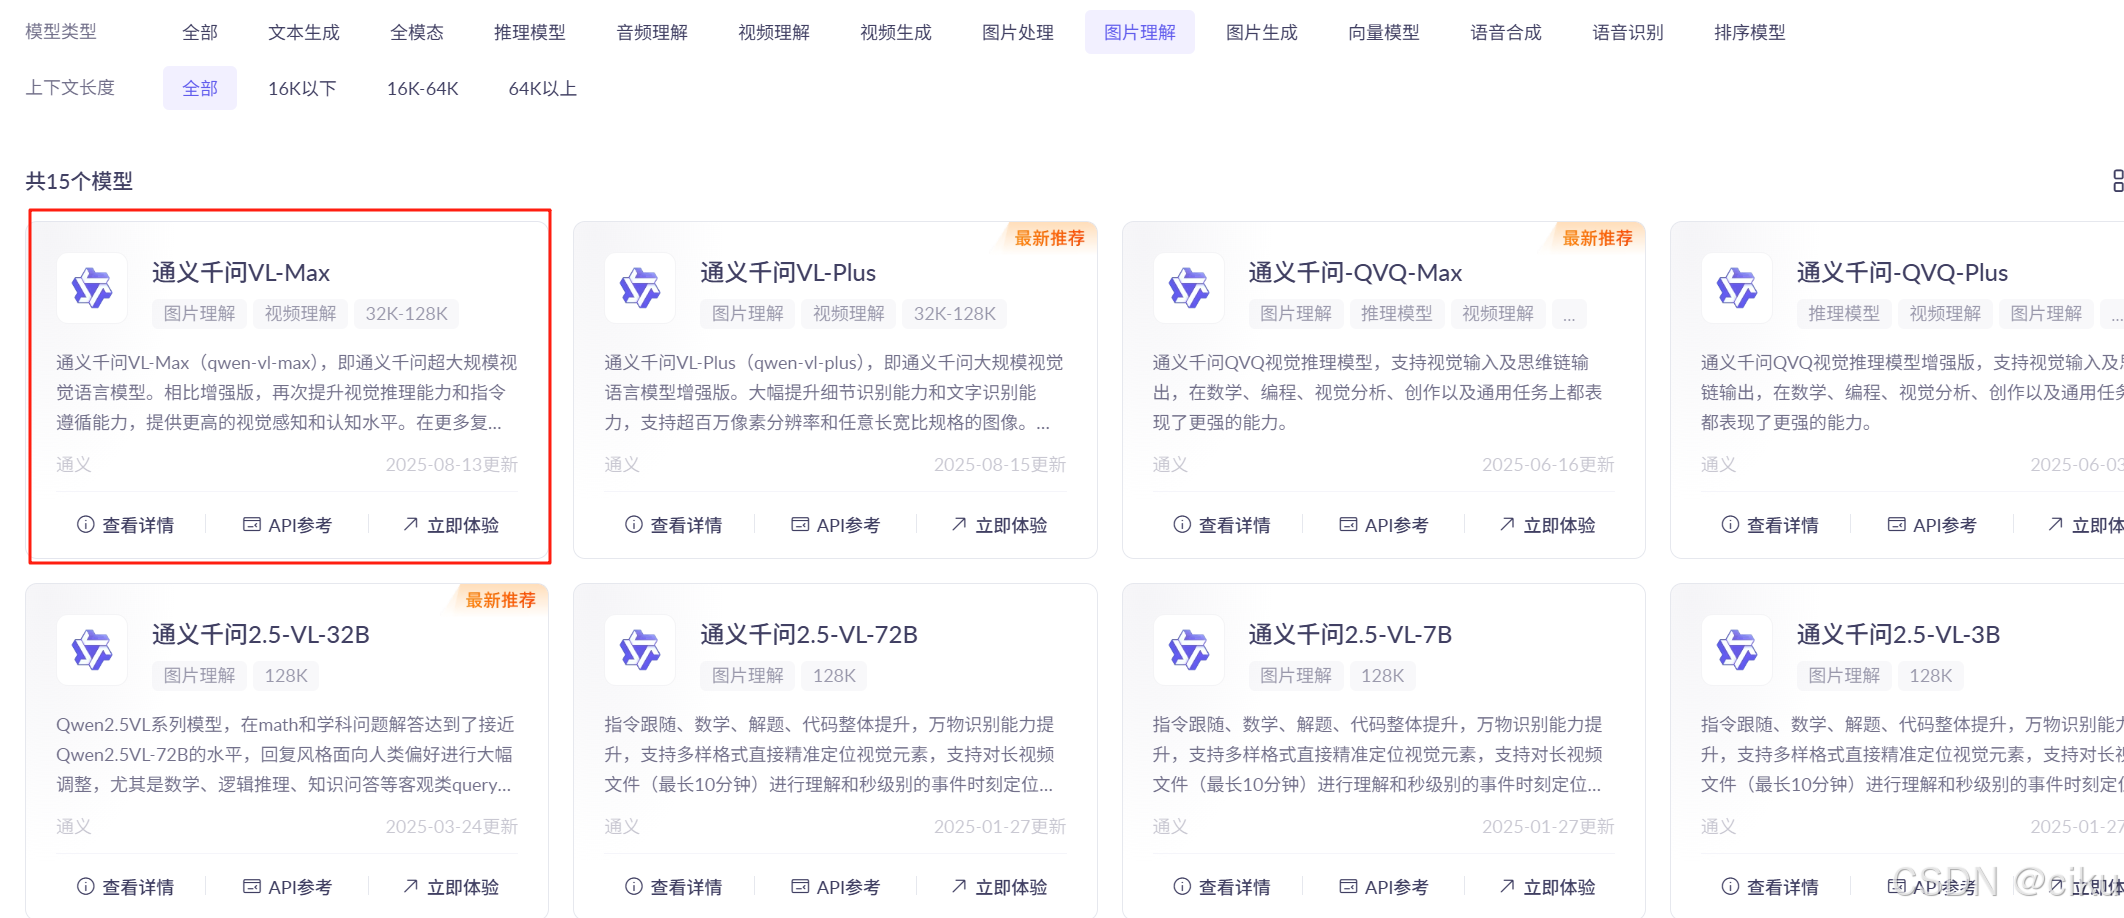Select the 全部 context length filter
Screen dimensions: 2124x918
(200, 88)
